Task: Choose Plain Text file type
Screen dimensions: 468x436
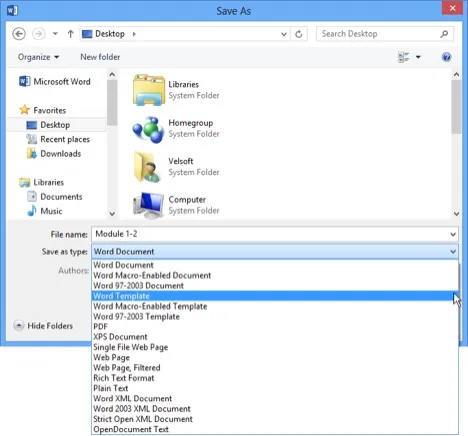Action: click(275, 388)
